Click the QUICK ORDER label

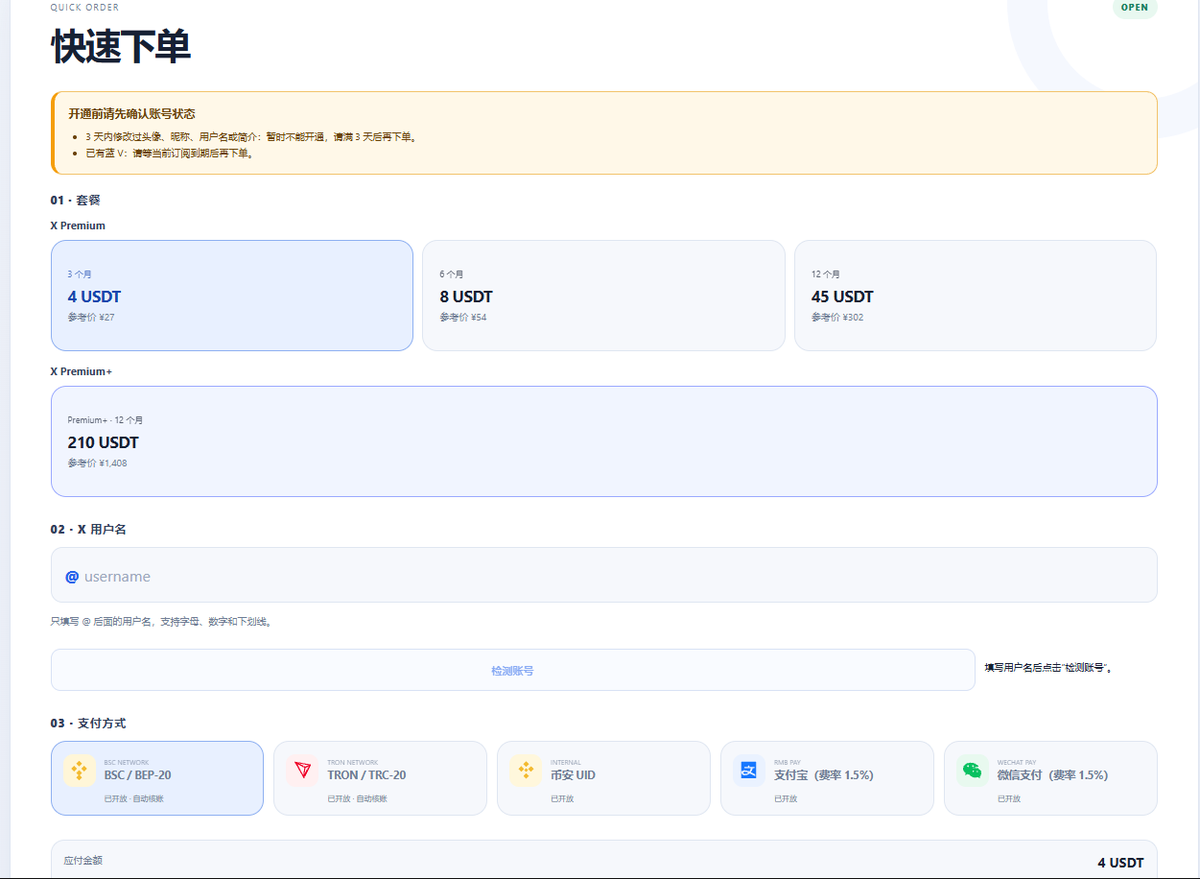85,7
